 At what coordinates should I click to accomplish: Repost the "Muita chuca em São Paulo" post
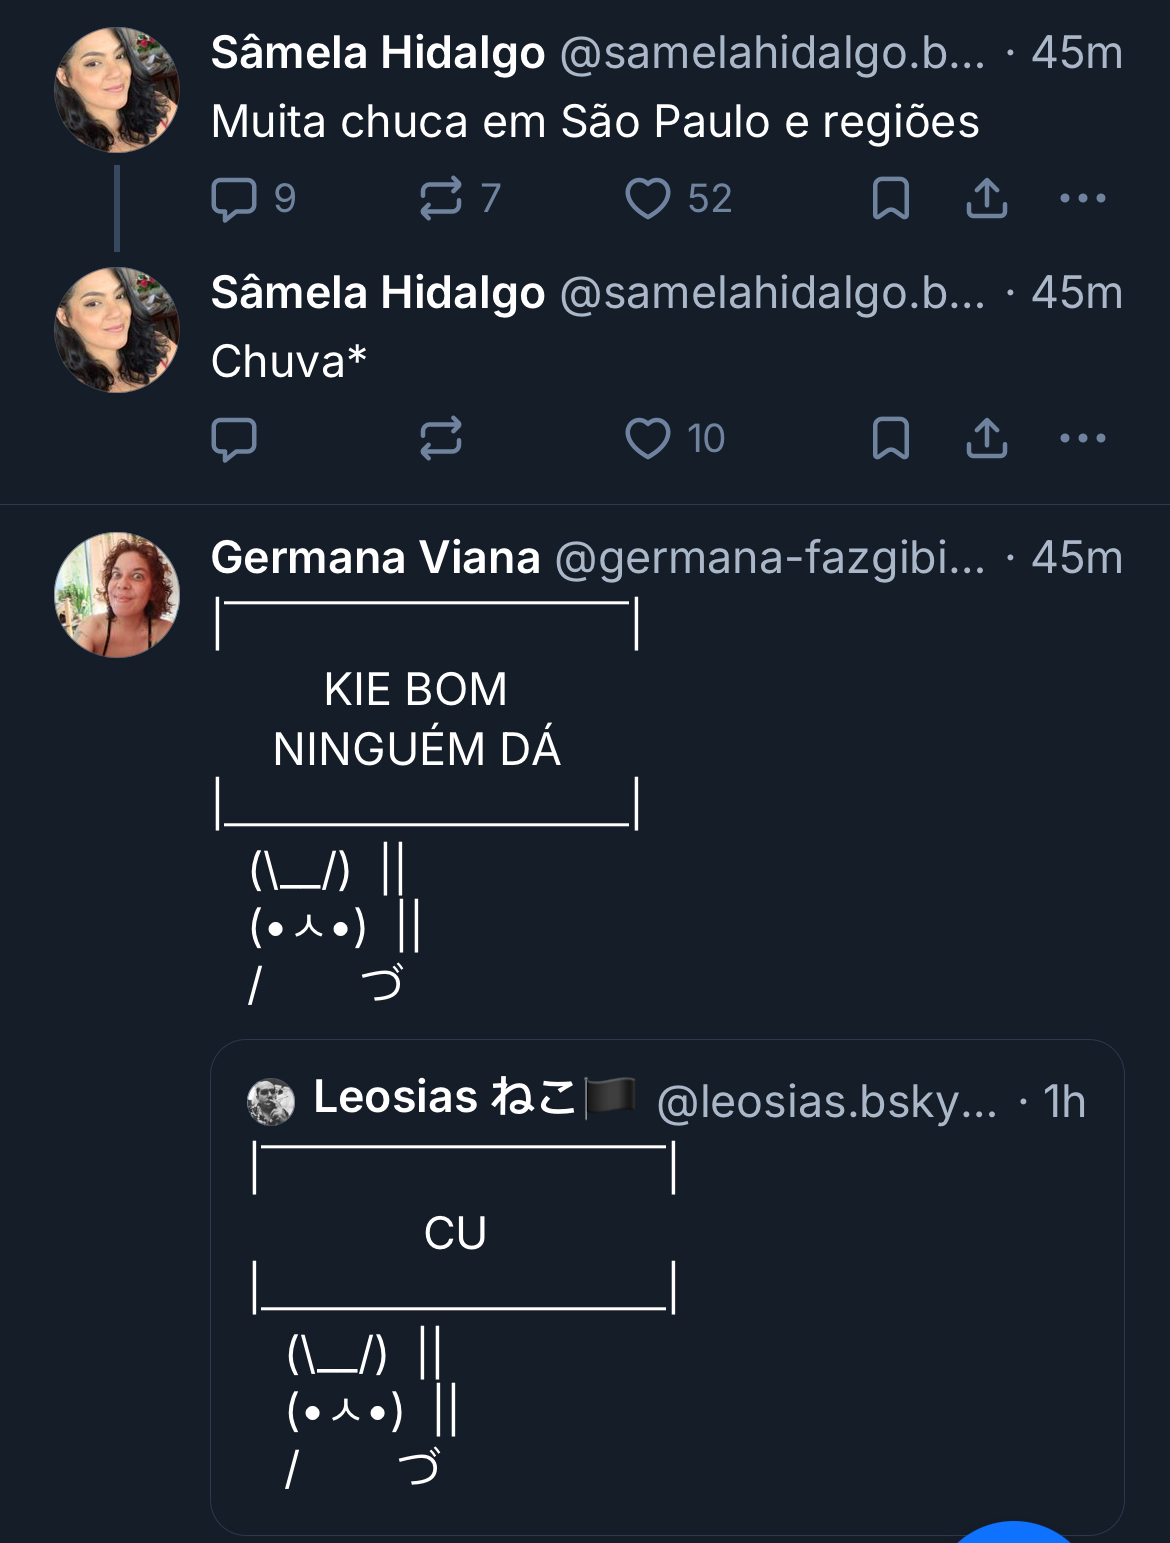click(x=441, y=198)
